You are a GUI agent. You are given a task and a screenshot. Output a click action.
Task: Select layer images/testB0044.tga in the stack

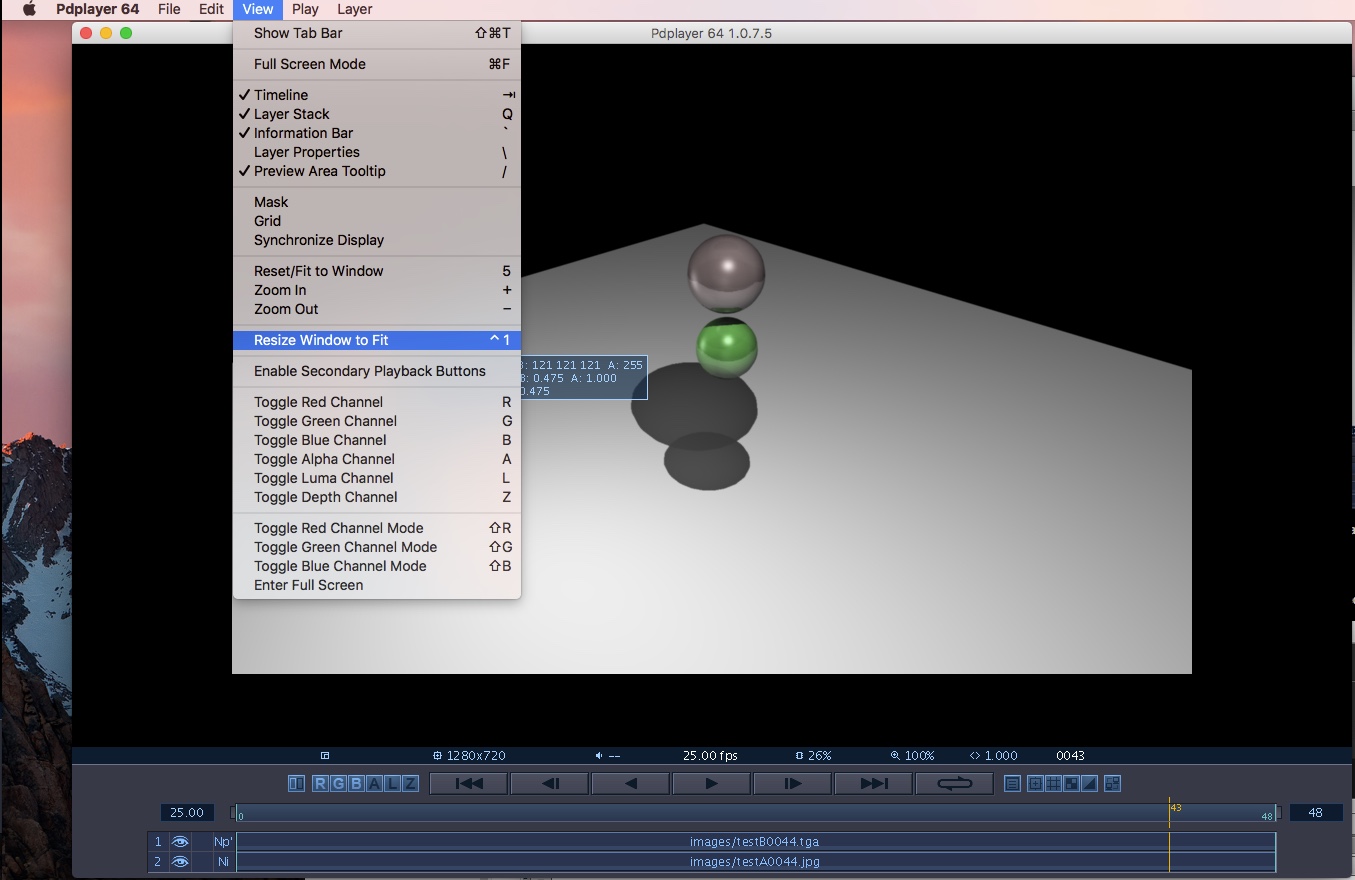coord(755,842)
